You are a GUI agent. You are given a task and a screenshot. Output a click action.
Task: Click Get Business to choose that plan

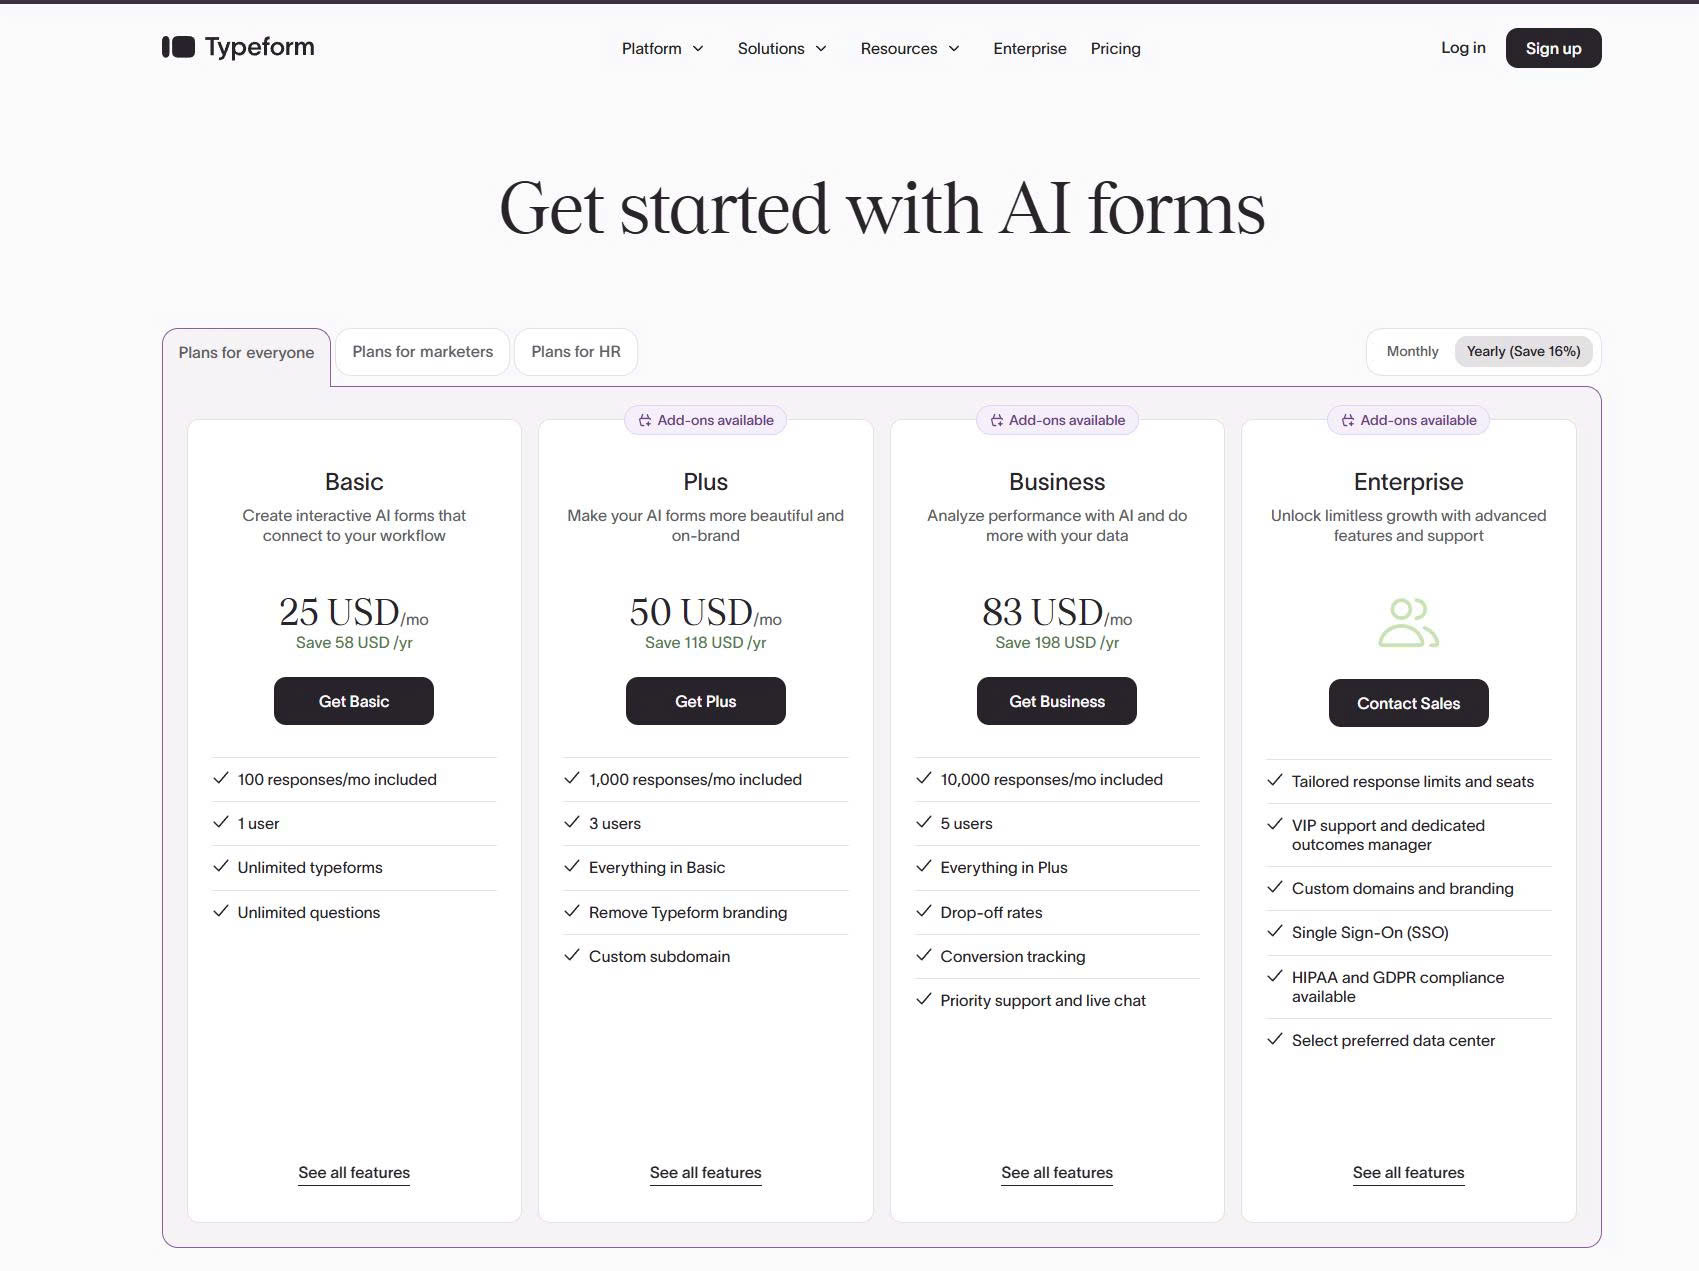point(1056,700)
